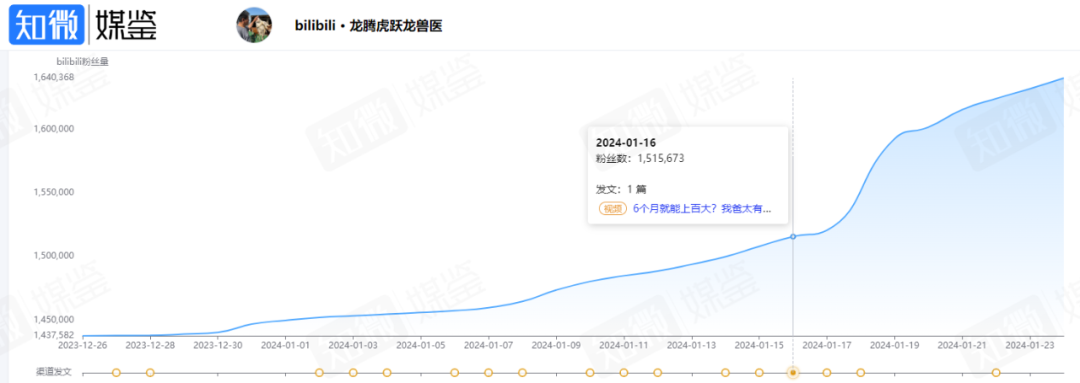This screenshot has width=1080, height=383.
Task: Open the bilibili・龙腾虎跃龙兽医 account name
Action: (367, 26)
